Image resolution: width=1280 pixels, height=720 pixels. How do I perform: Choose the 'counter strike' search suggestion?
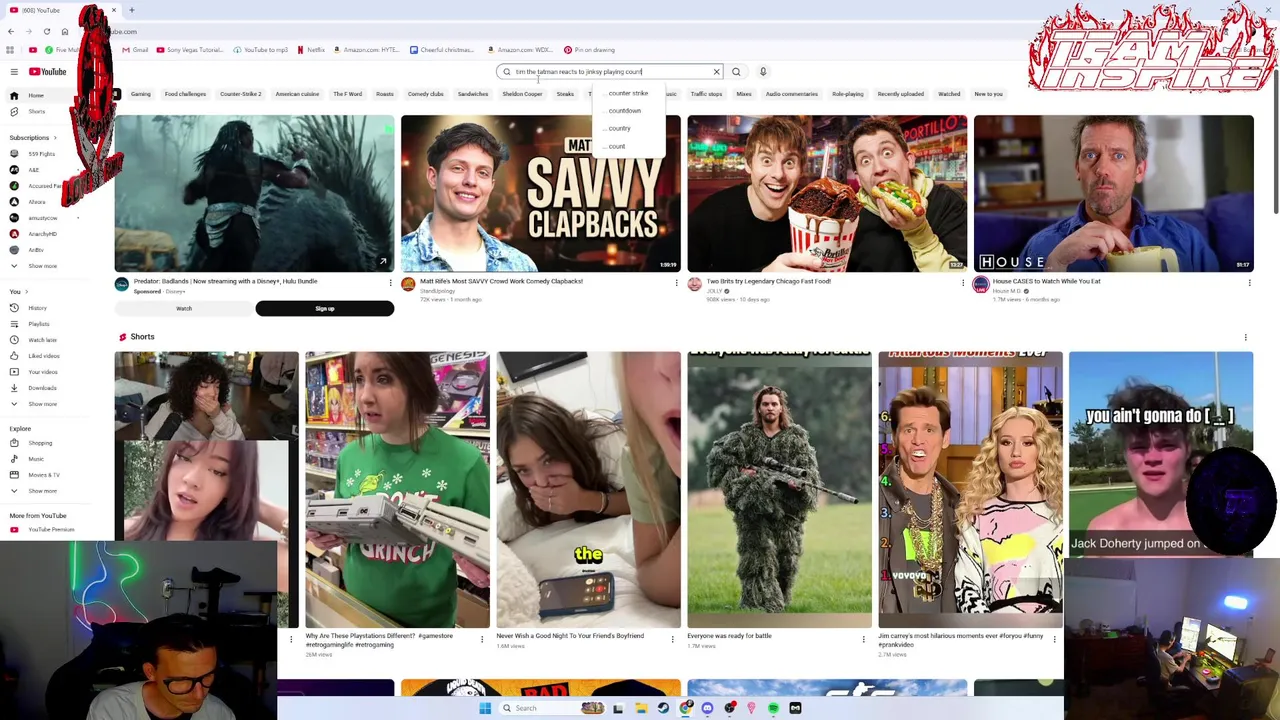(628, 93)
